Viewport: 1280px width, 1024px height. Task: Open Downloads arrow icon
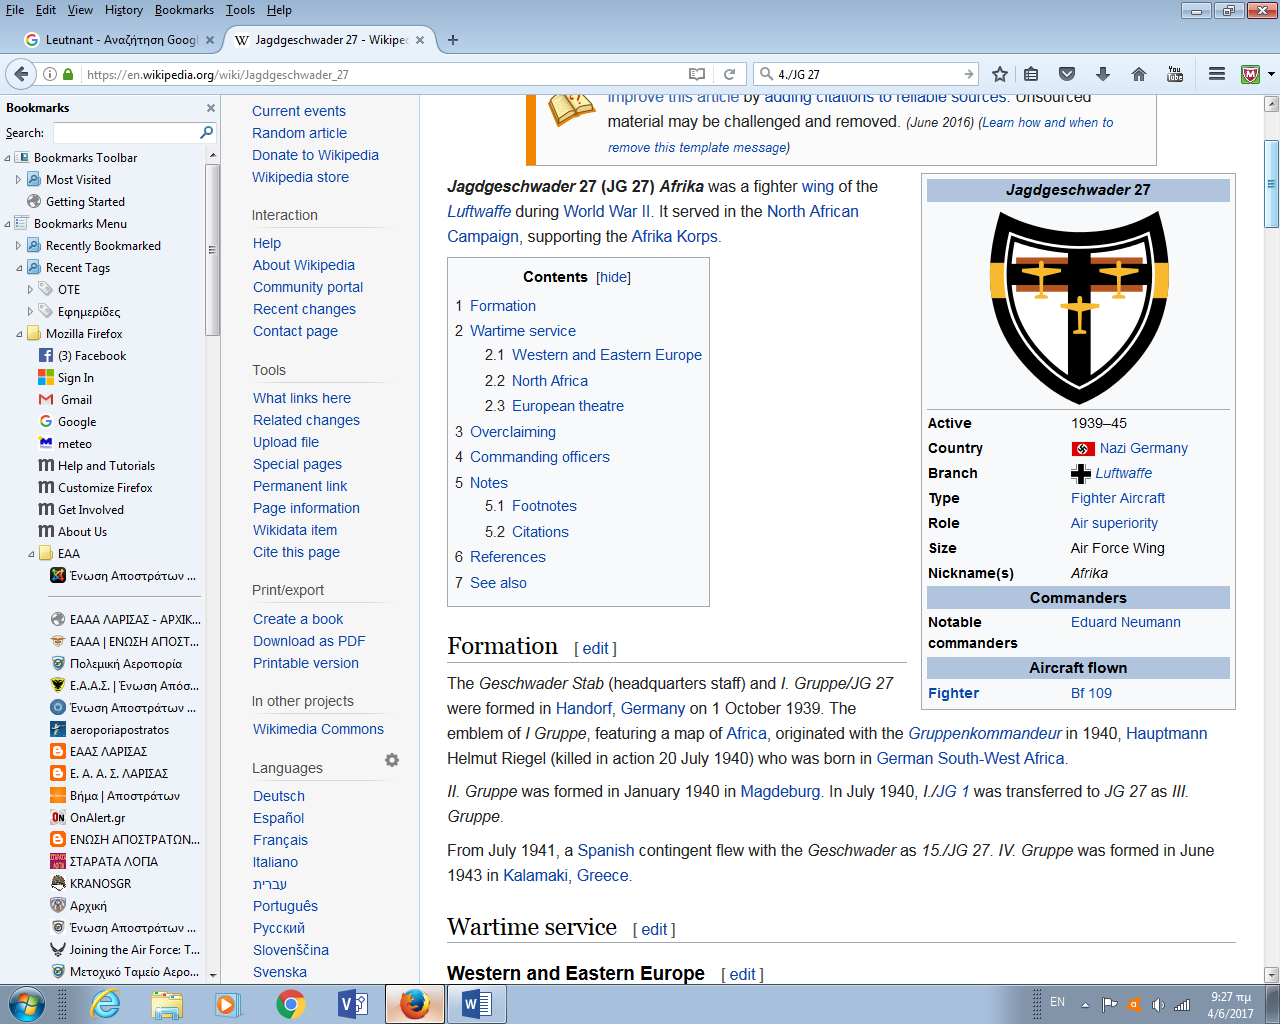[1103, 74]
